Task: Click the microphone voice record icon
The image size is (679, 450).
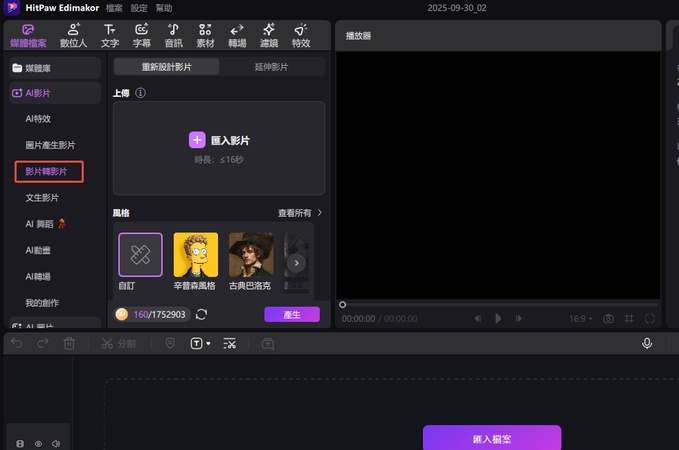Action: tap(647, 343)
